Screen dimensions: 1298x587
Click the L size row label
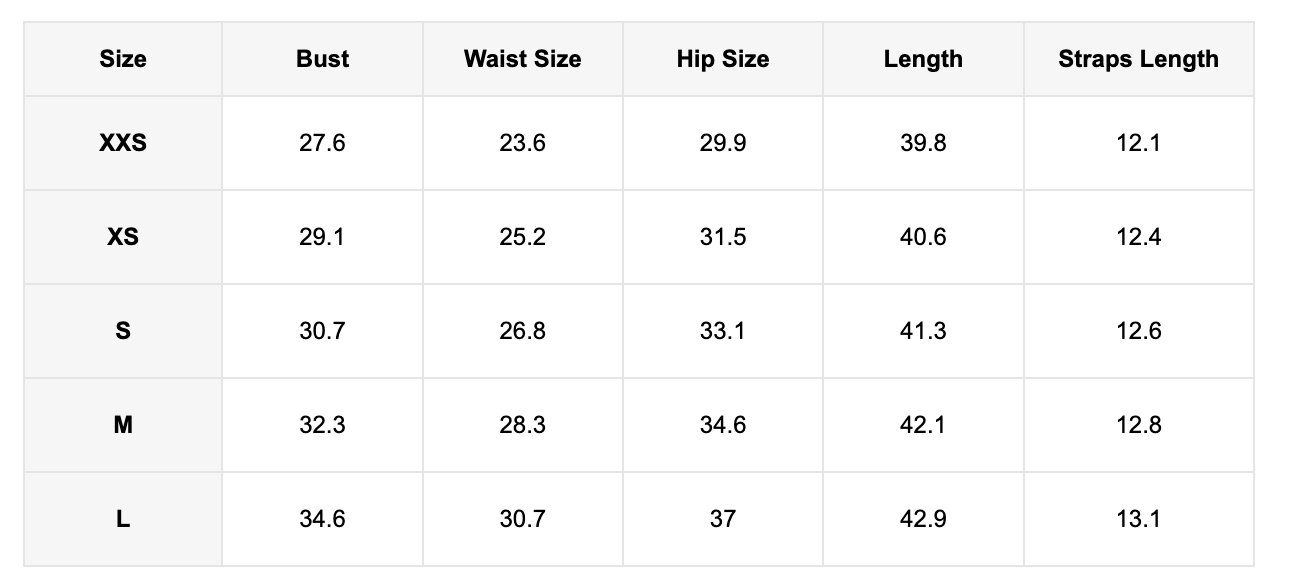coord(123,519)
